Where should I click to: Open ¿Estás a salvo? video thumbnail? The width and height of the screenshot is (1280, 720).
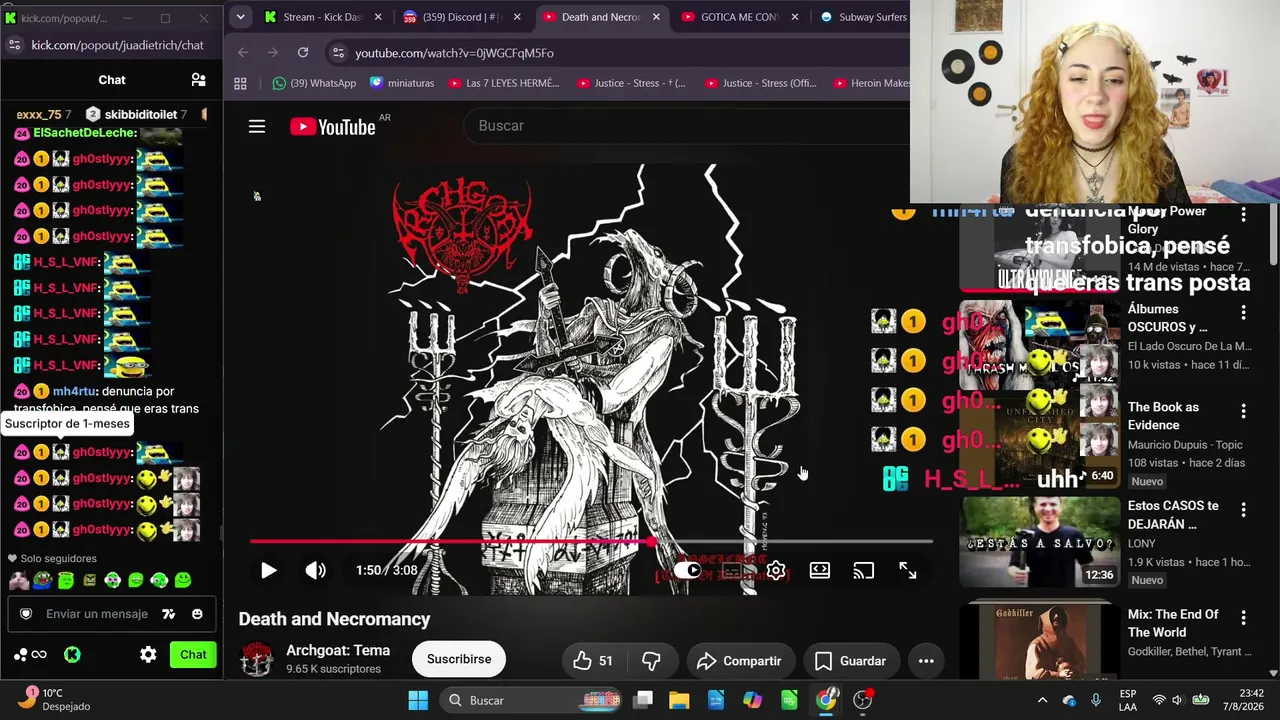click(x=1040, y=542)
